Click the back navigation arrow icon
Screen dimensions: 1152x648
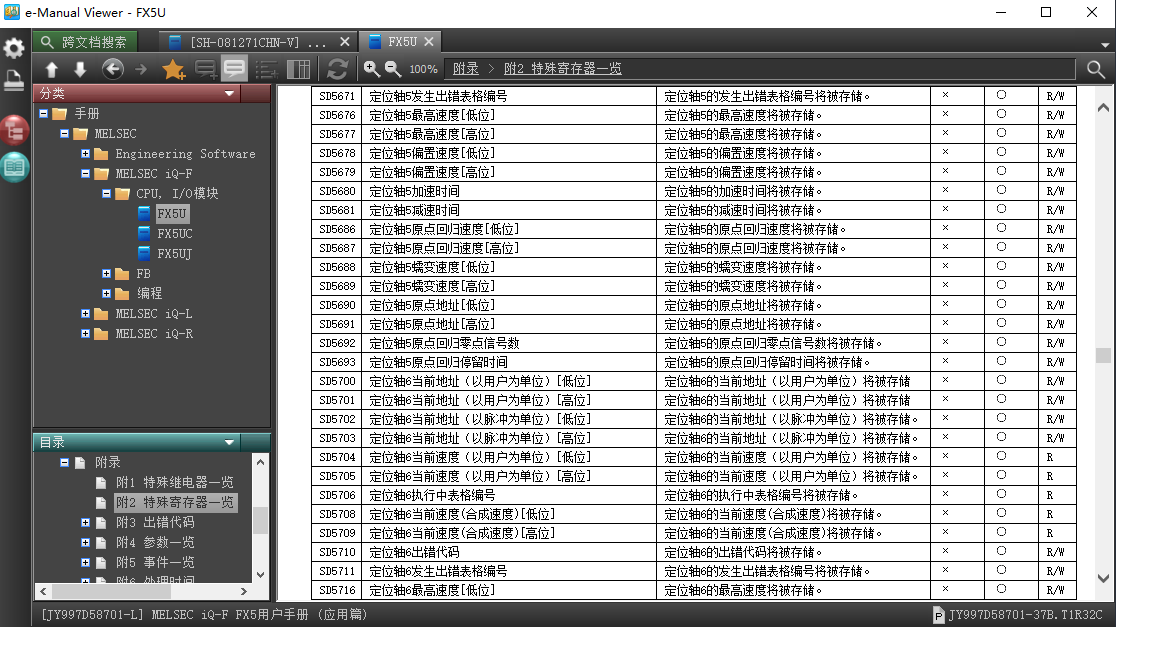pos(113,69)
